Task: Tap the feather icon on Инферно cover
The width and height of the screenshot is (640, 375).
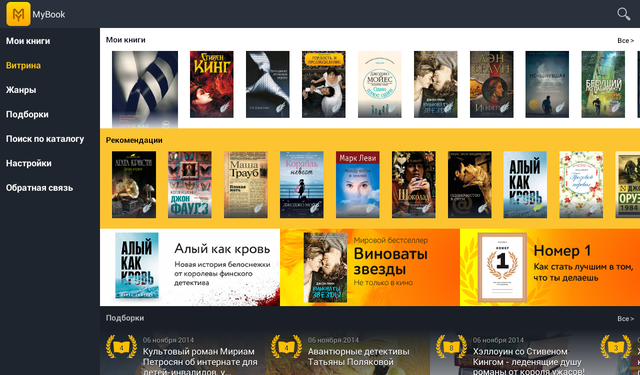Action: [505, 108]
